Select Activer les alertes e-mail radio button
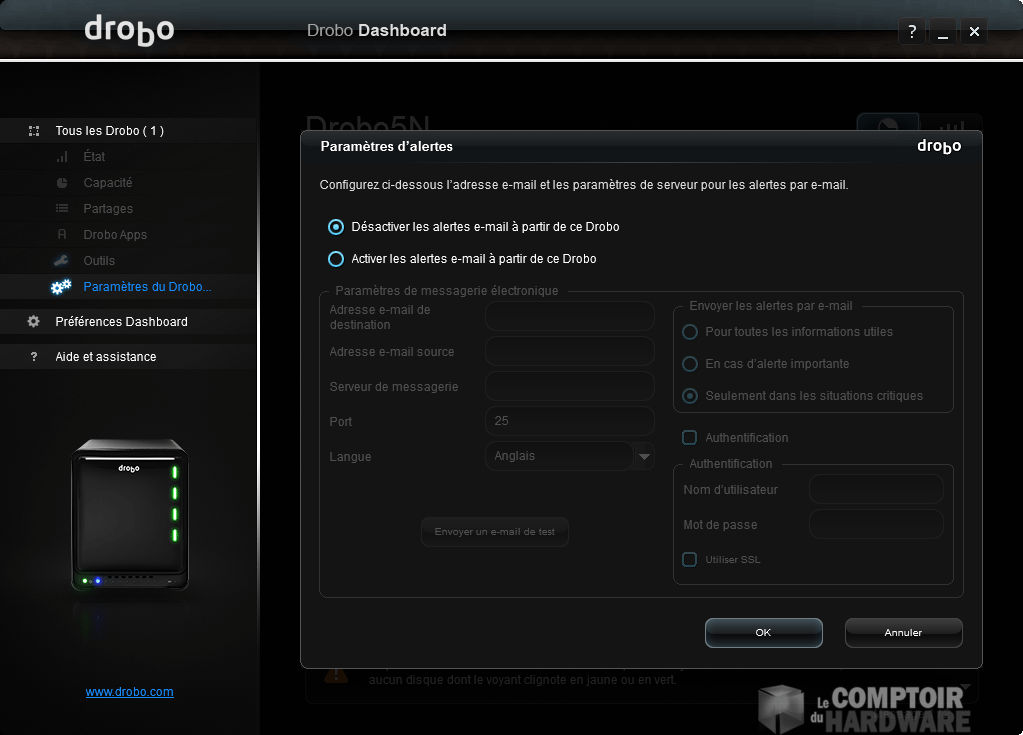Image resolution: width=1023 pixels, height=735 pixels. [x=336, y=259]
